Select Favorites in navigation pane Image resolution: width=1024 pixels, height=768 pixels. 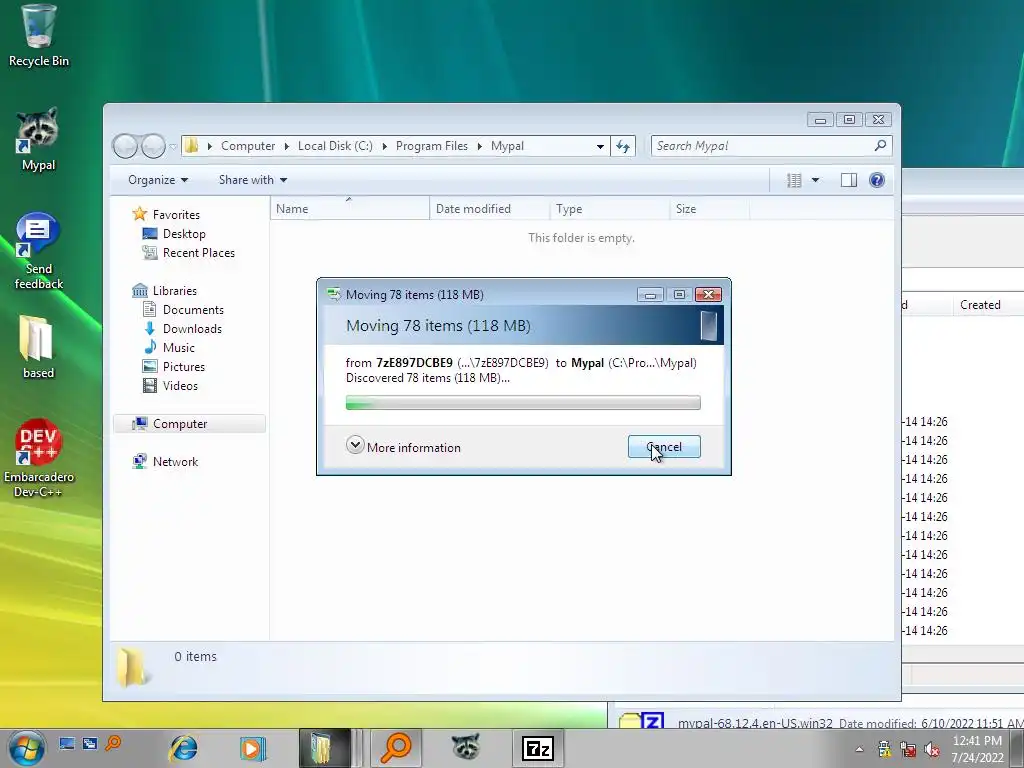pos(176,215)
